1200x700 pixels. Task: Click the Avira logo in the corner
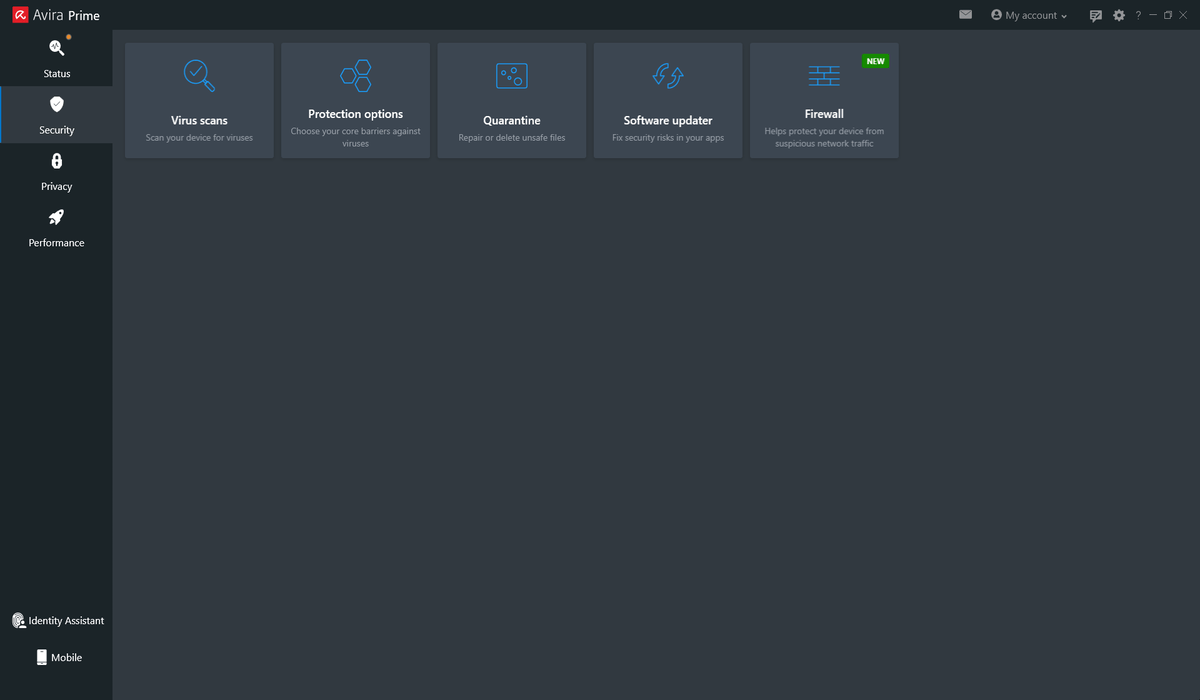(19, 14)
